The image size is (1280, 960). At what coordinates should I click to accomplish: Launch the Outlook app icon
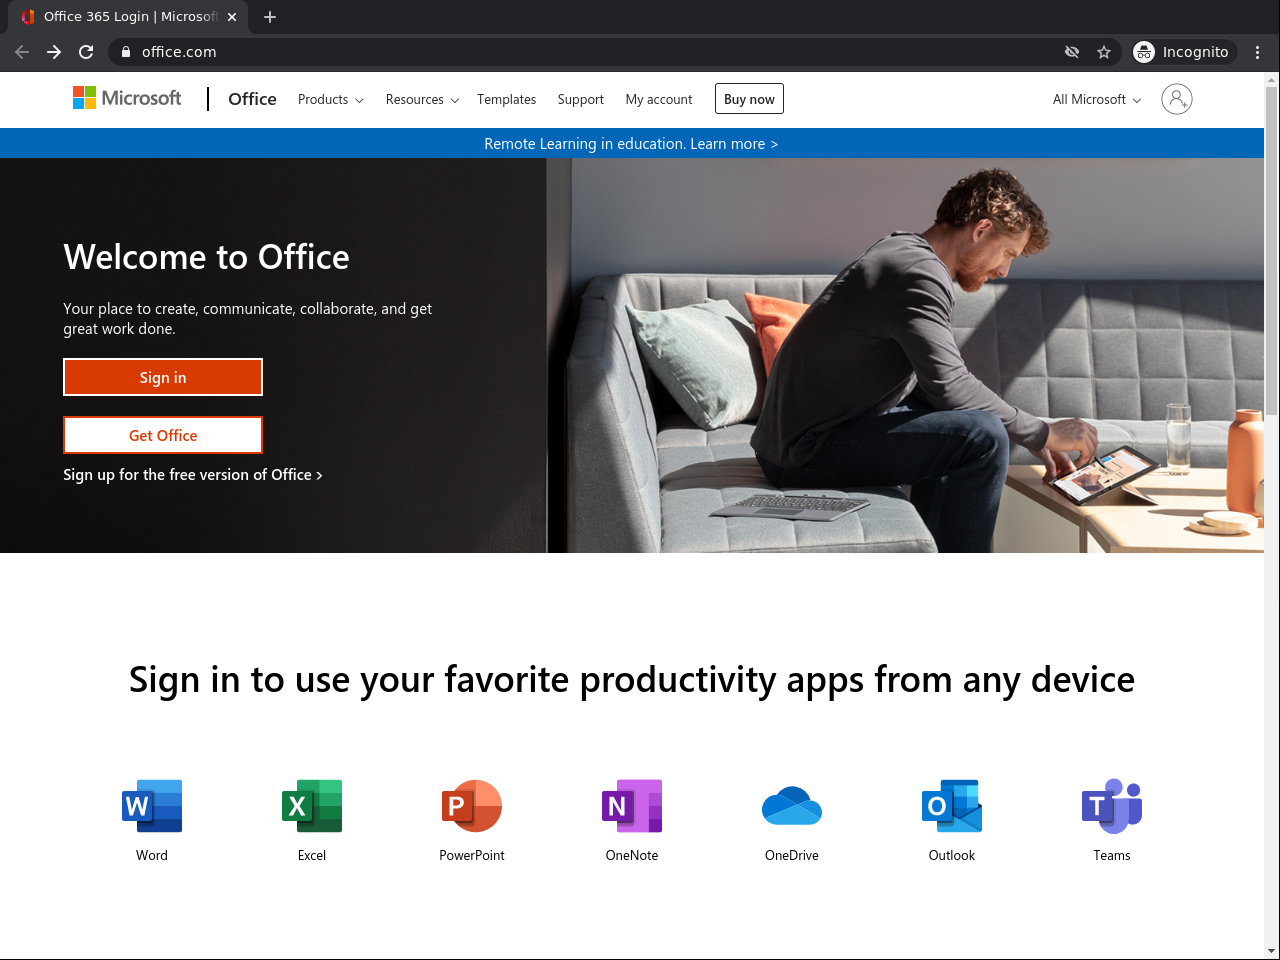point(952,806)
